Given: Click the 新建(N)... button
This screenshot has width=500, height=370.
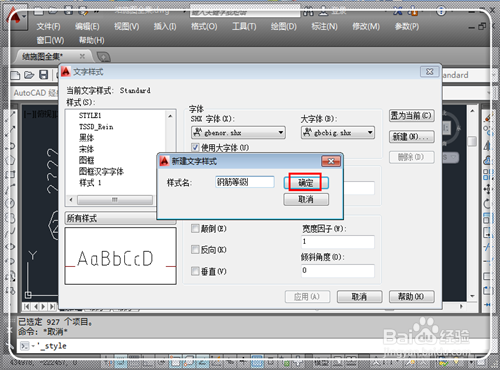Looking at the screenshot, I should pyautogui.click(x=411, y=137).
